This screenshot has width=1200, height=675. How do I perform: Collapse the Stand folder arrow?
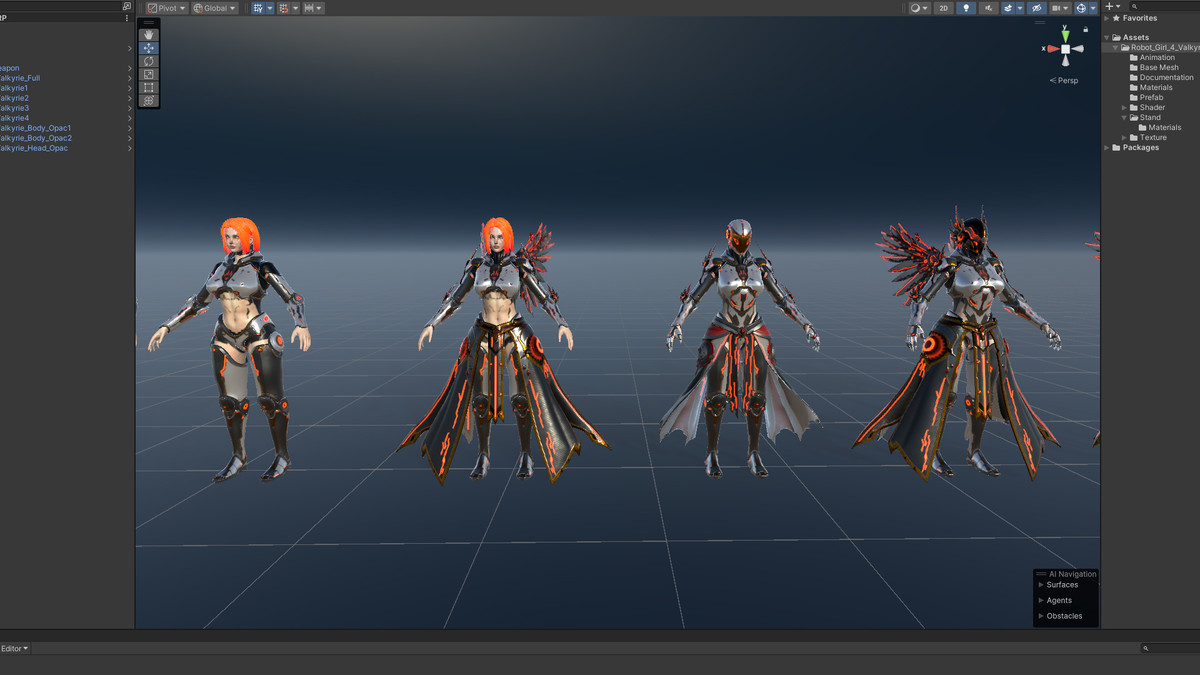pos(1125,118)
